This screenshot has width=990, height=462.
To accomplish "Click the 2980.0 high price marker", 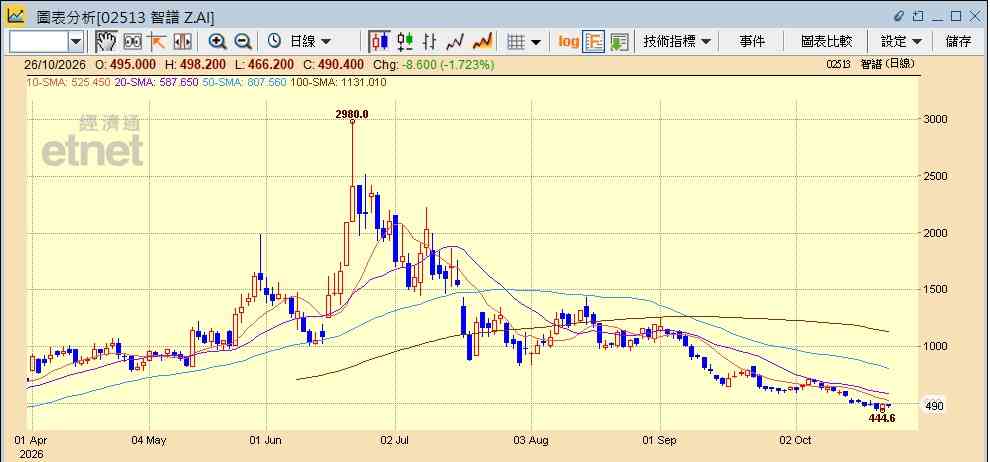I will (x=352, y=114).
